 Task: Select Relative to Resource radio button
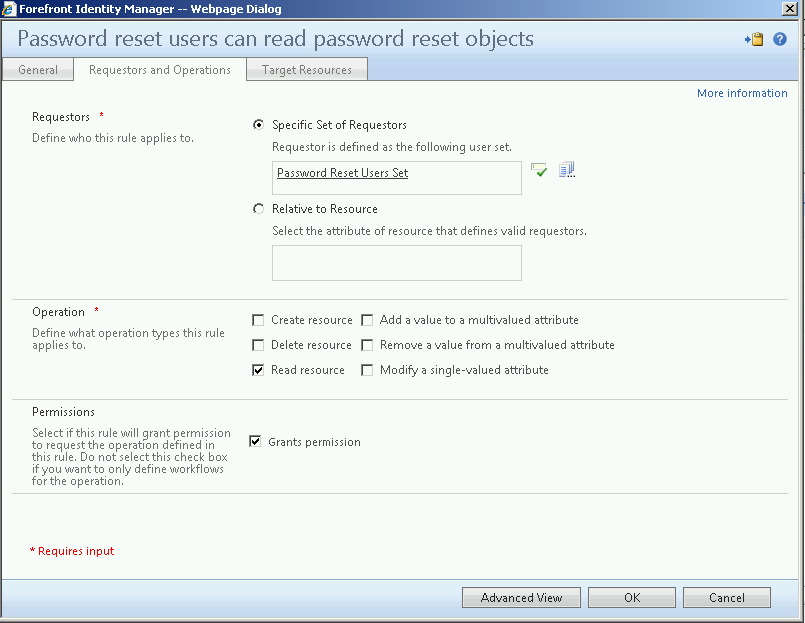tap(259, 209)
